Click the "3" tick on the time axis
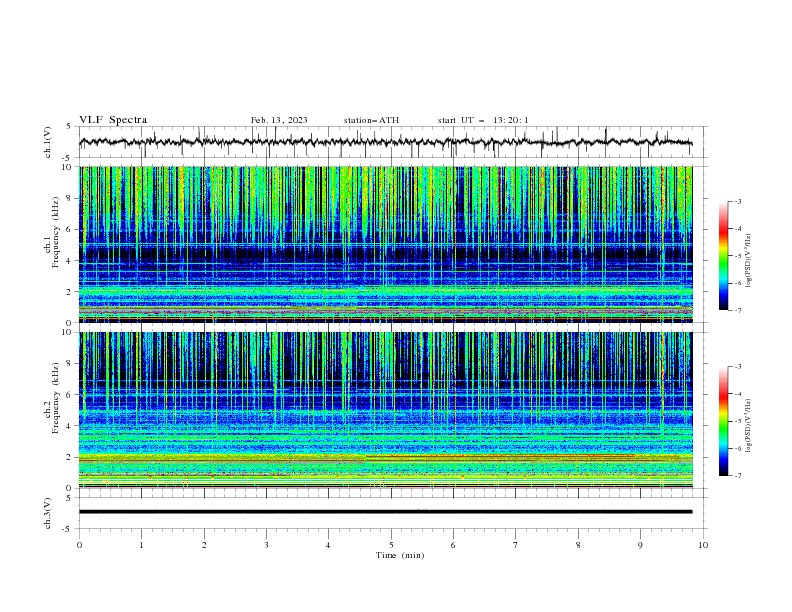Image resolution: width=792 pixels, height=612 pixels. pyautogui.click(x=266, y=545)
